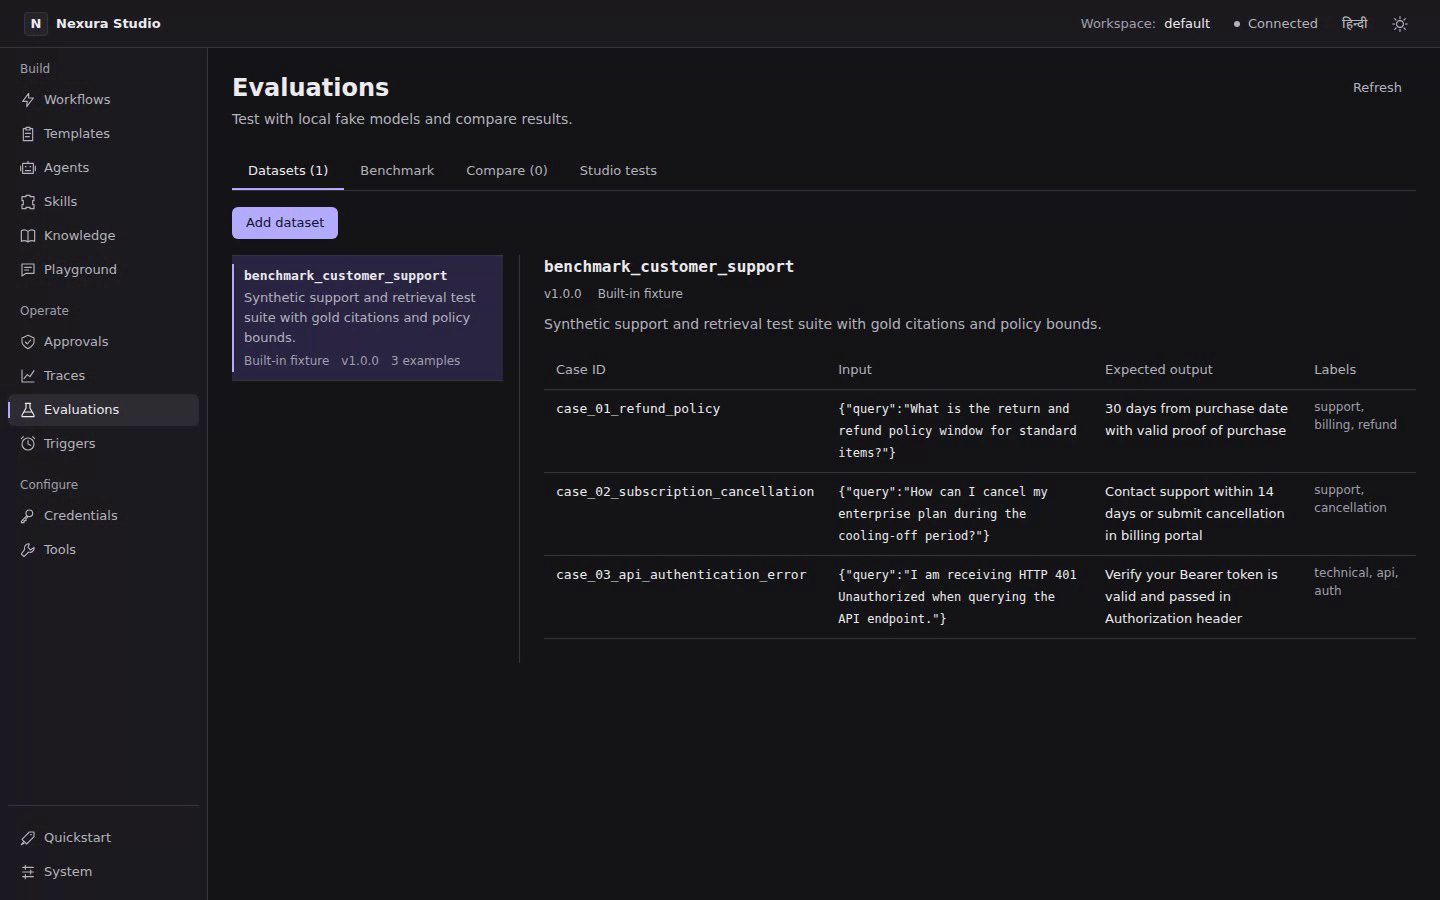Viewport: 1440px width, 900px height.
Task: Click the Knowledge book icon
Action: (28, 236)
